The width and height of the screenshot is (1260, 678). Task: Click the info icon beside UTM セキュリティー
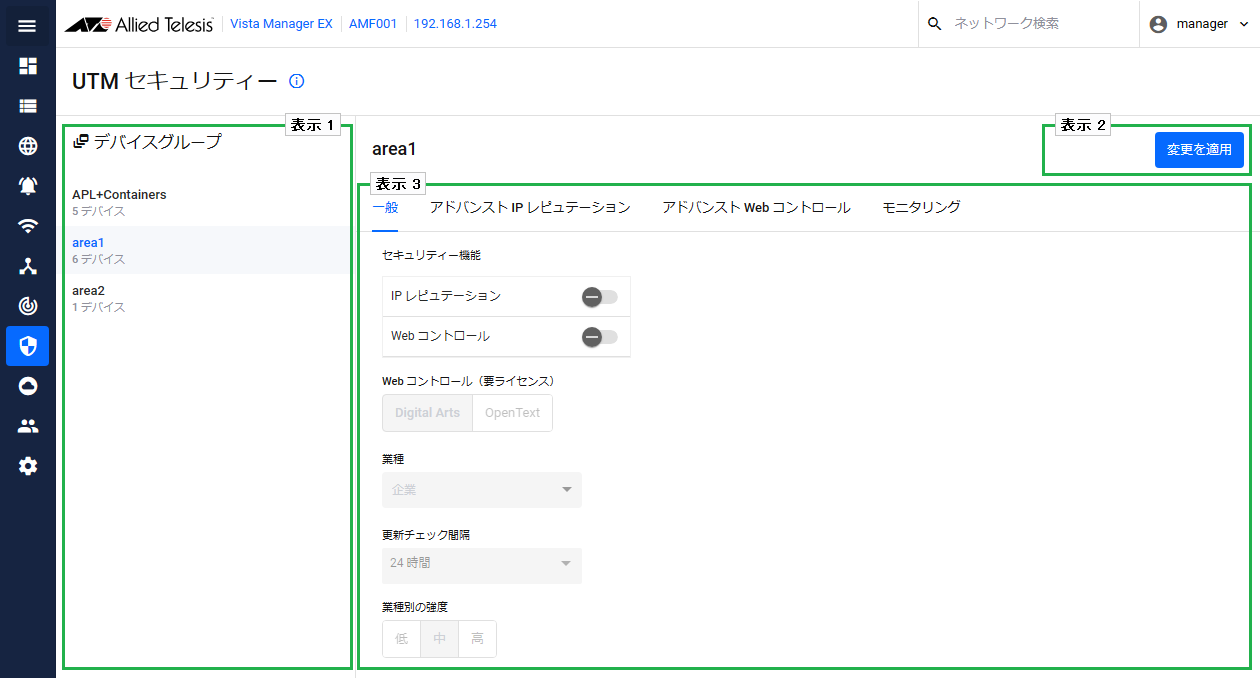pyautogui.click(x=296, y=82)
